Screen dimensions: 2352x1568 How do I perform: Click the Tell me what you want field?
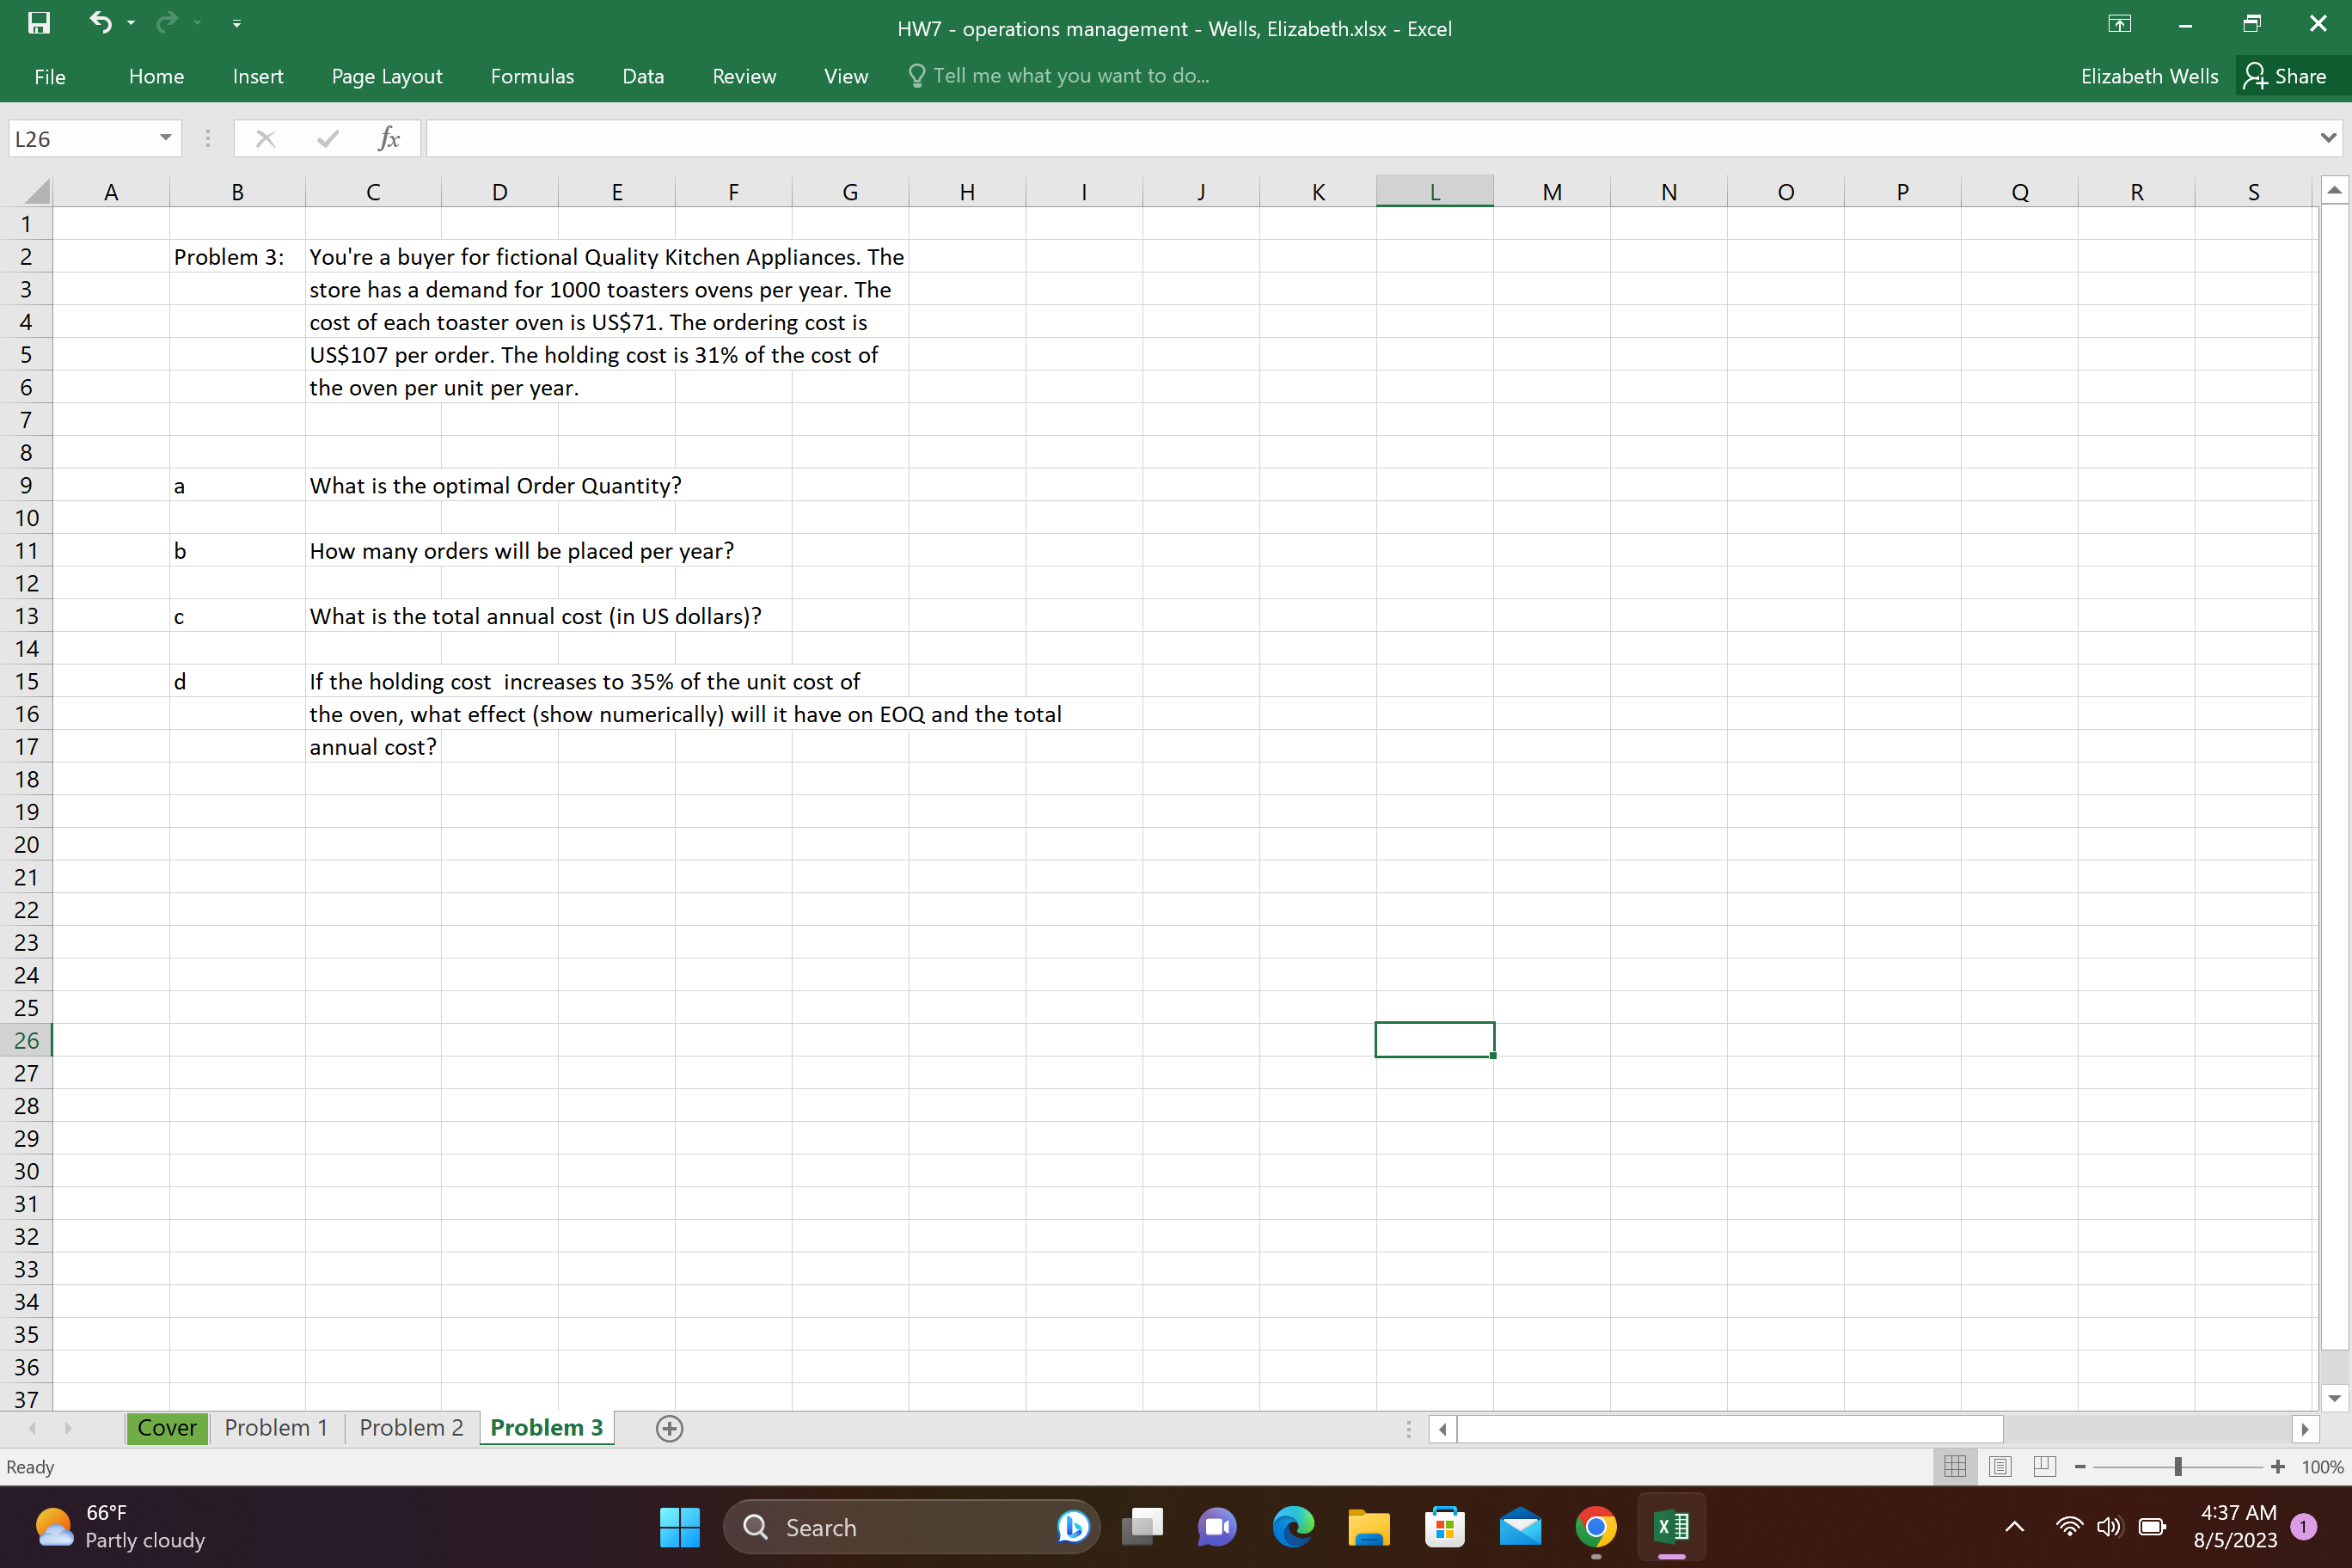tap(1070, 76)
